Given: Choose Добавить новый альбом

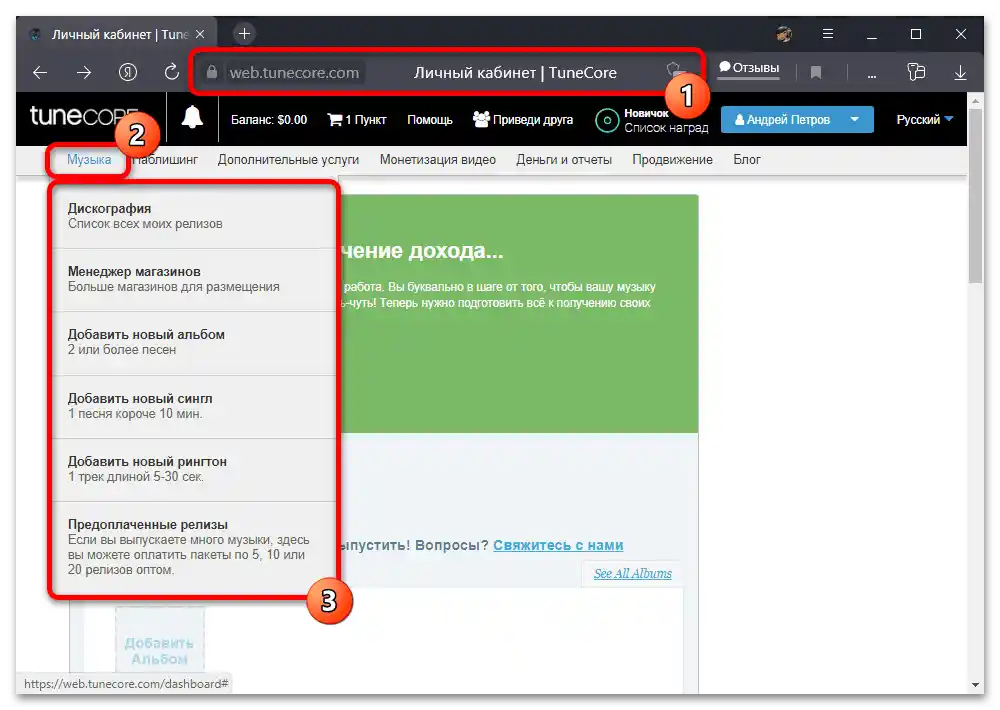Looking at the screenshot, I should click(x=195, y=343).
